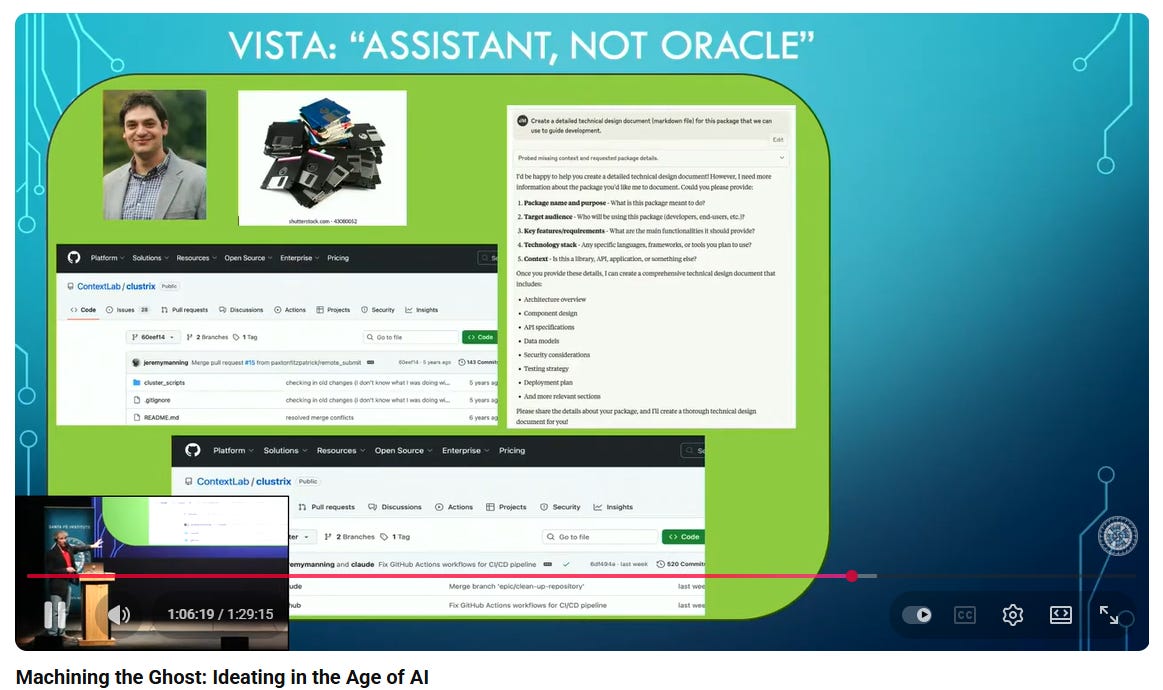This screenshot has width=1163, height=690.
Task: Mute the video with the speaker icon
Action: (119, 614)
